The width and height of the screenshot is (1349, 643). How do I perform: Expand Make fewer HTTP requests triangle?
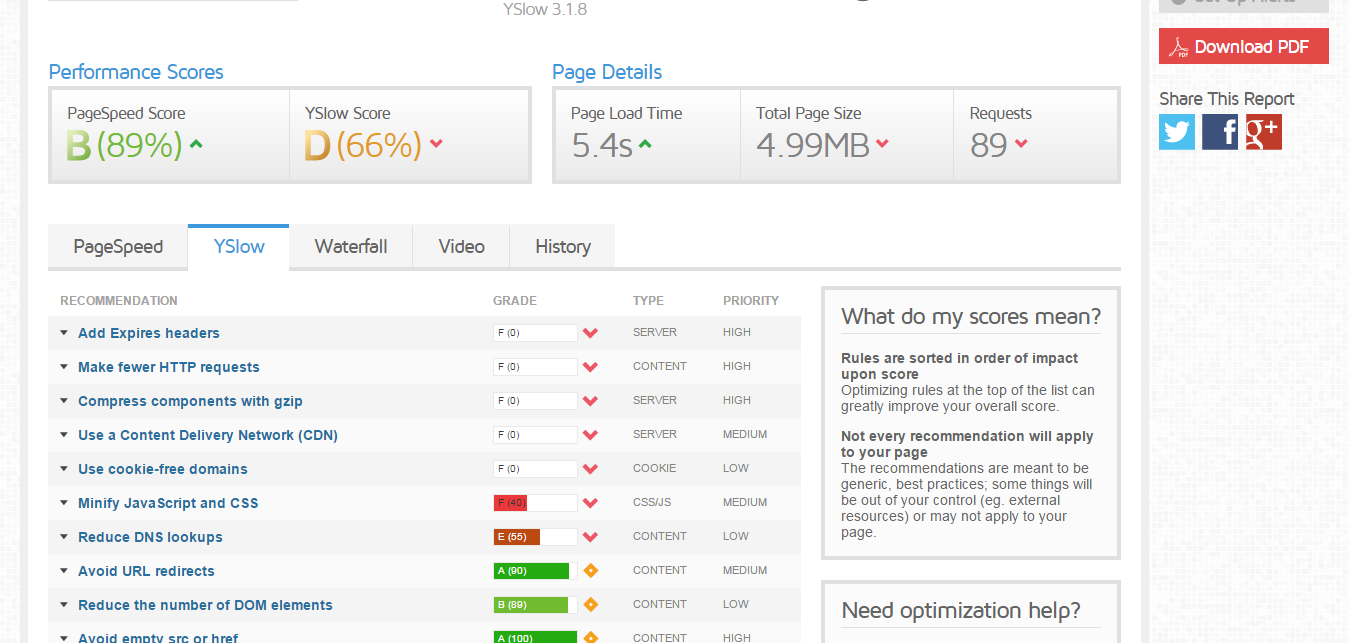(x=64, y=367)
